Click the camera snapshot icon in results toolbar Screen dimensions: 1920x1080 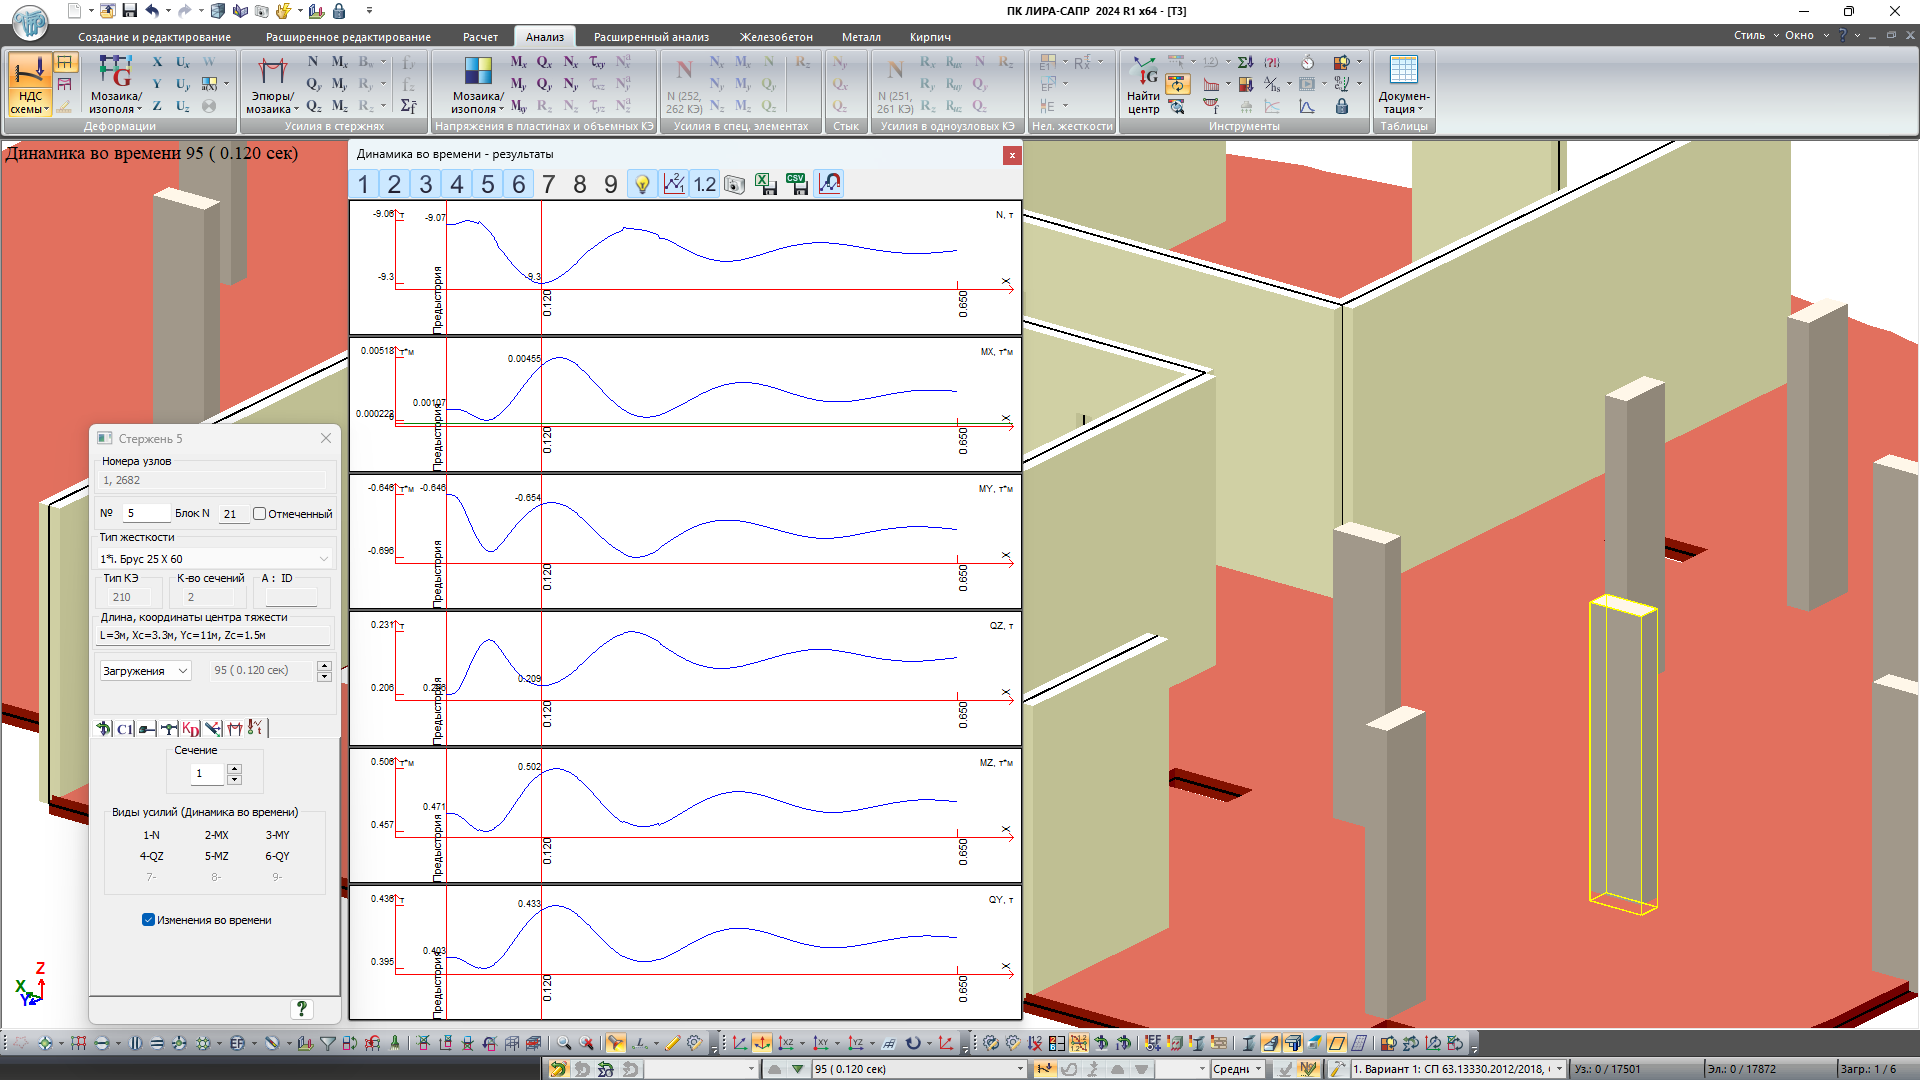[x=735, y=184]
